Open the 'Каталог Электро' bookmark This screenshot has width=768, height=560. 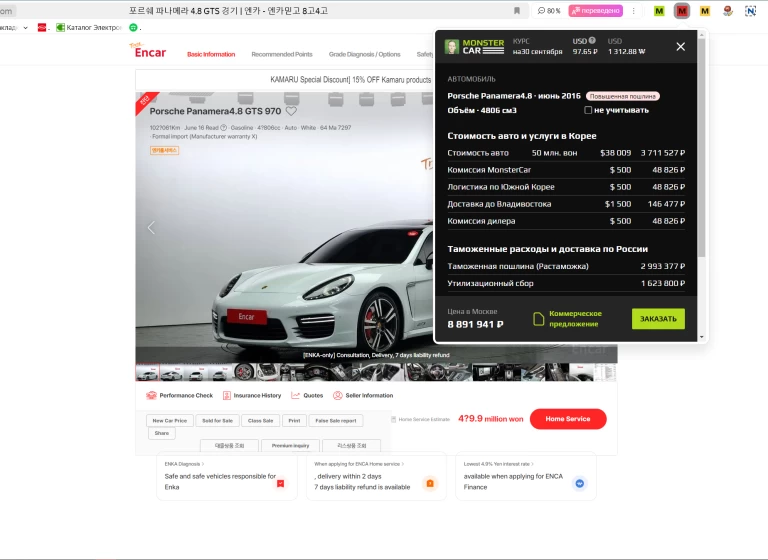click(89, 27)
